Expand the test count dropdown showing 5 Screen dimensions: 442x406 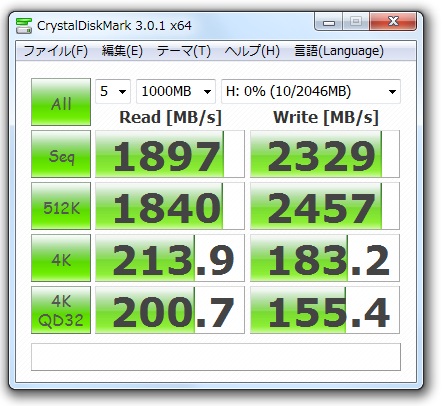[113, 91]
